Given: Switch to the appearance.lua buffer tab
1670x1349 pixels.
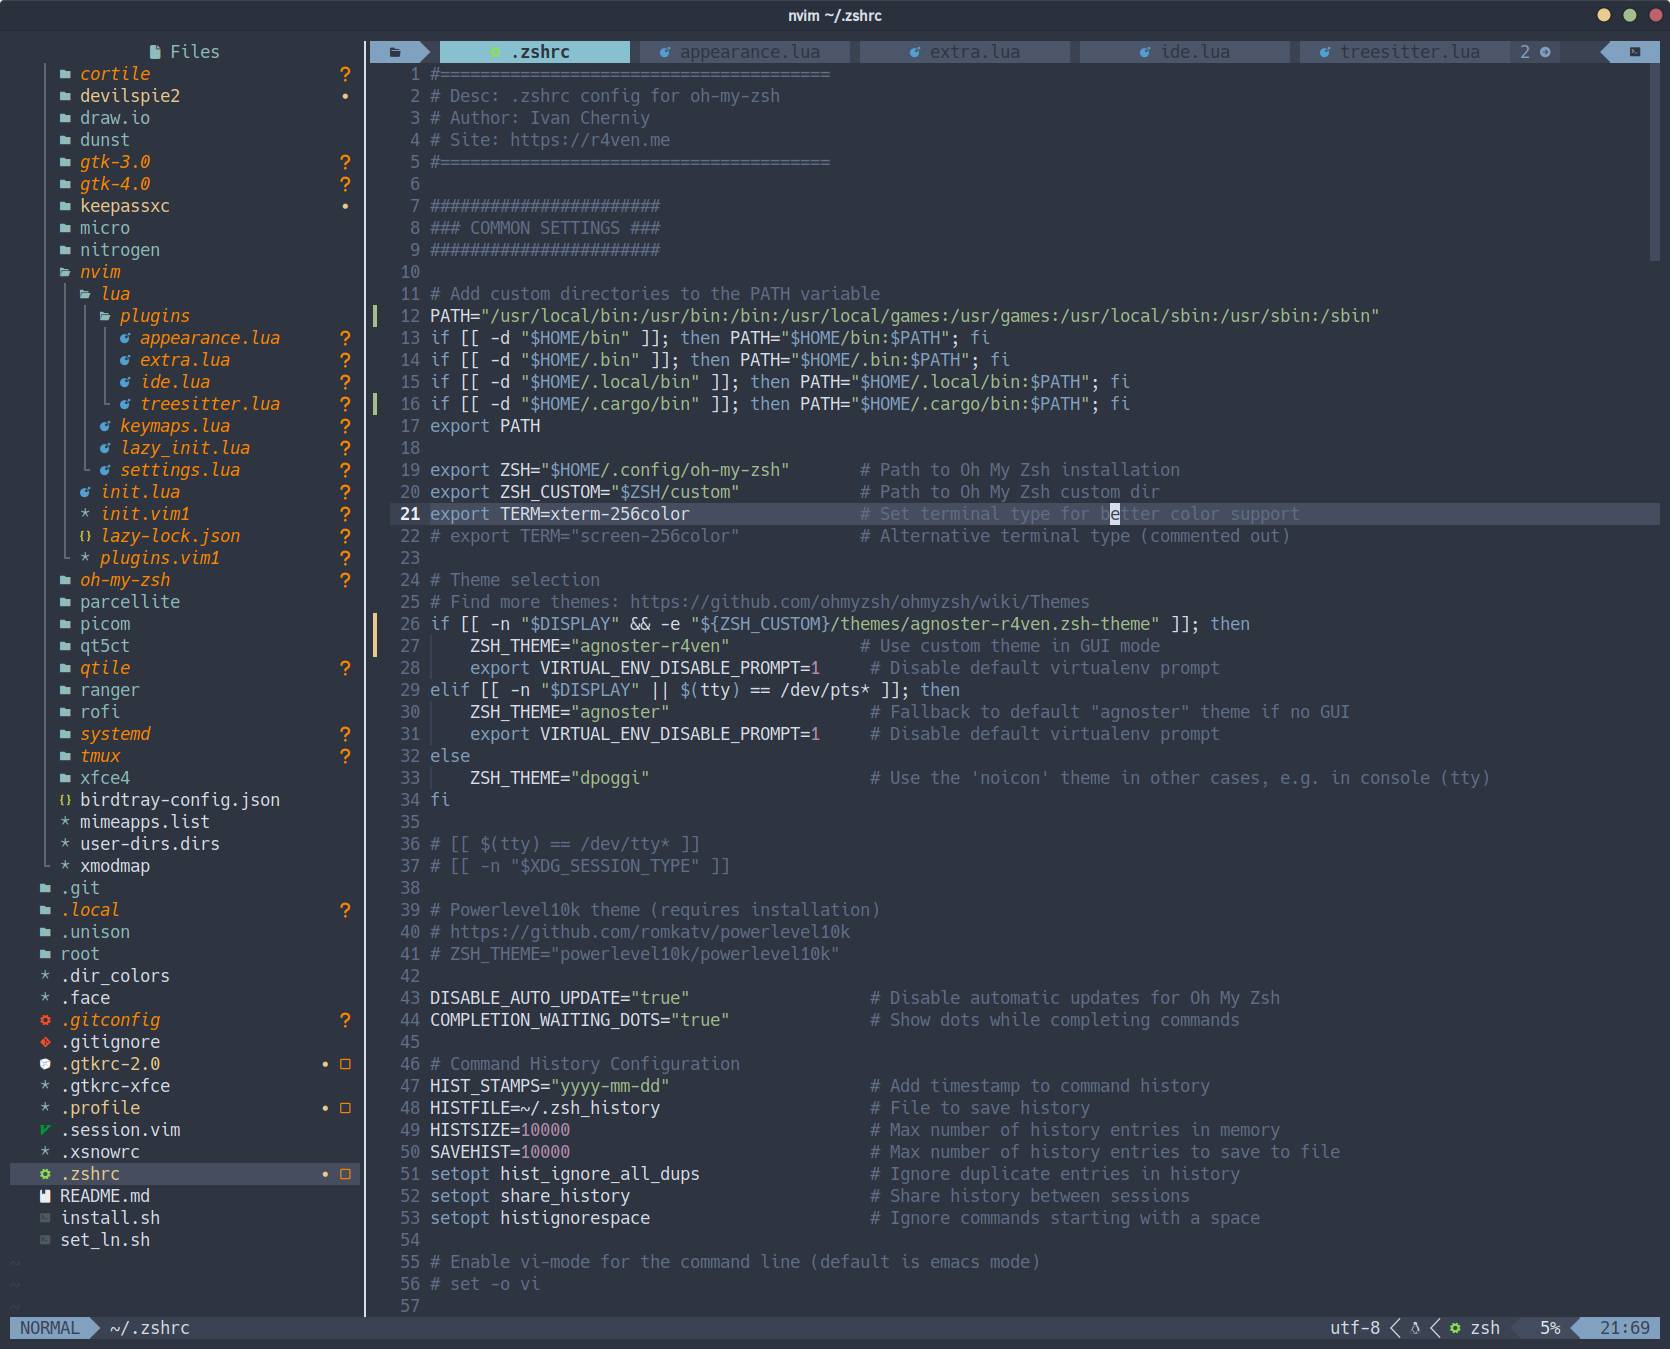Looking at the screenshot, I should 749,52.
